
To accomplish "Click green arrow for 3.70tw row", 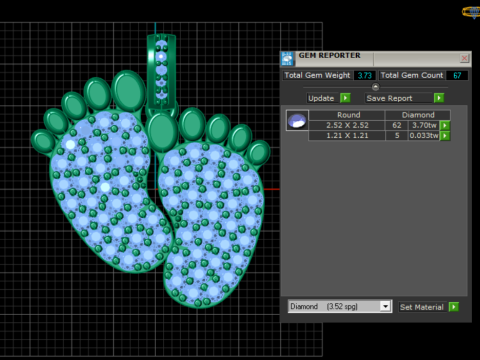I will coord(445,125).
